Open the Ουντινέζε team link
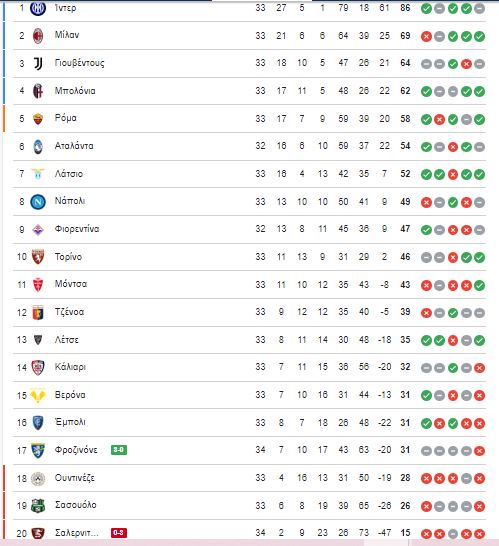Image resolution: width=499 pixels, height=546 pixels. coord(75,478)
